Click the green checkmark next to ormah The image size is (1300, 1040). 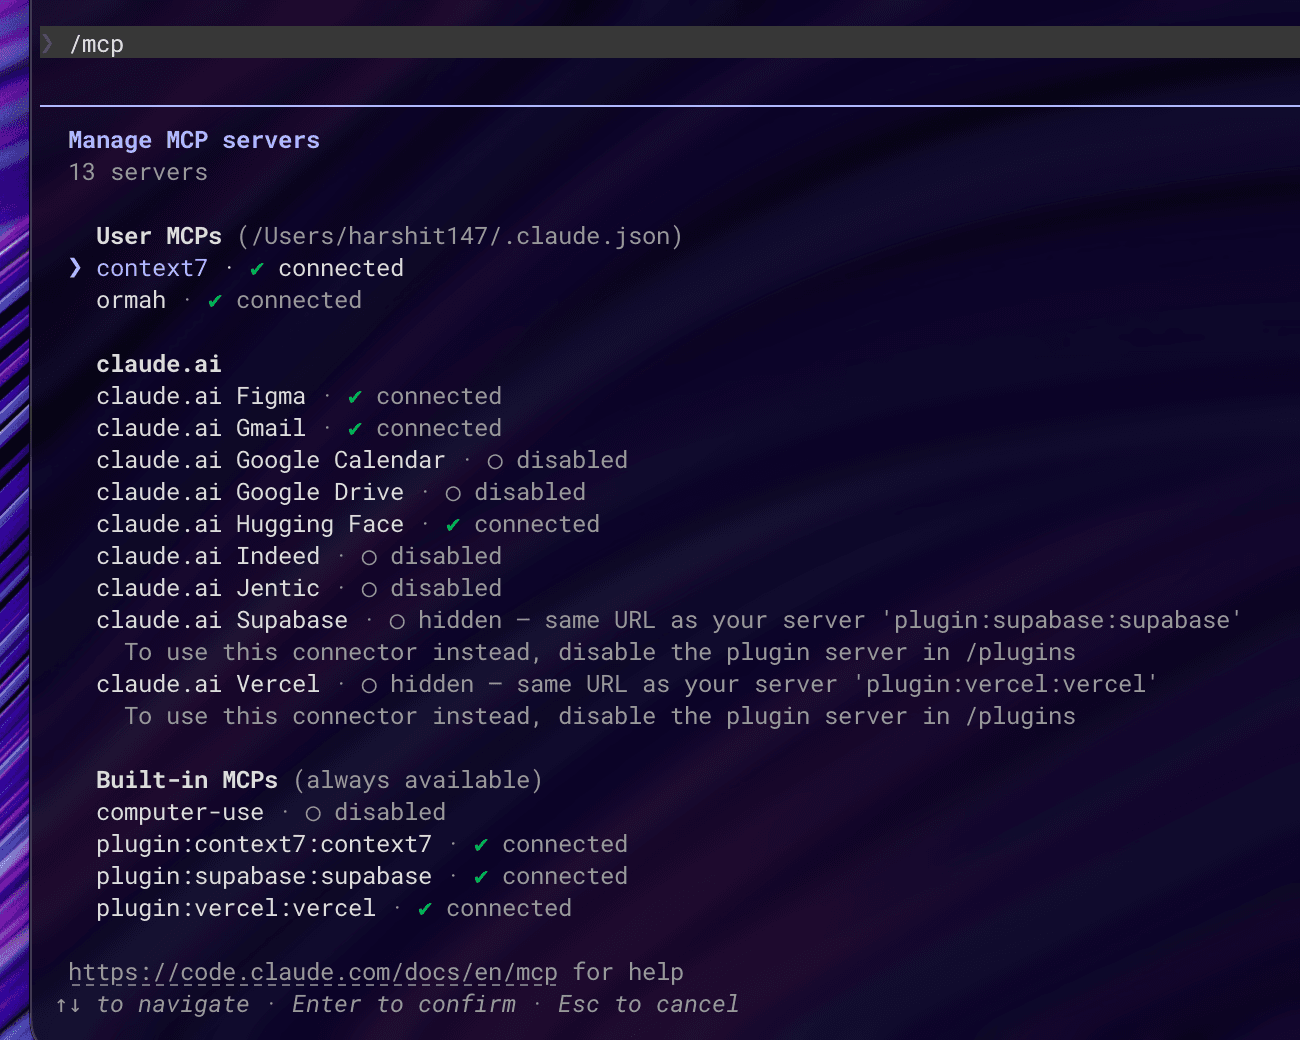(215, 300)
